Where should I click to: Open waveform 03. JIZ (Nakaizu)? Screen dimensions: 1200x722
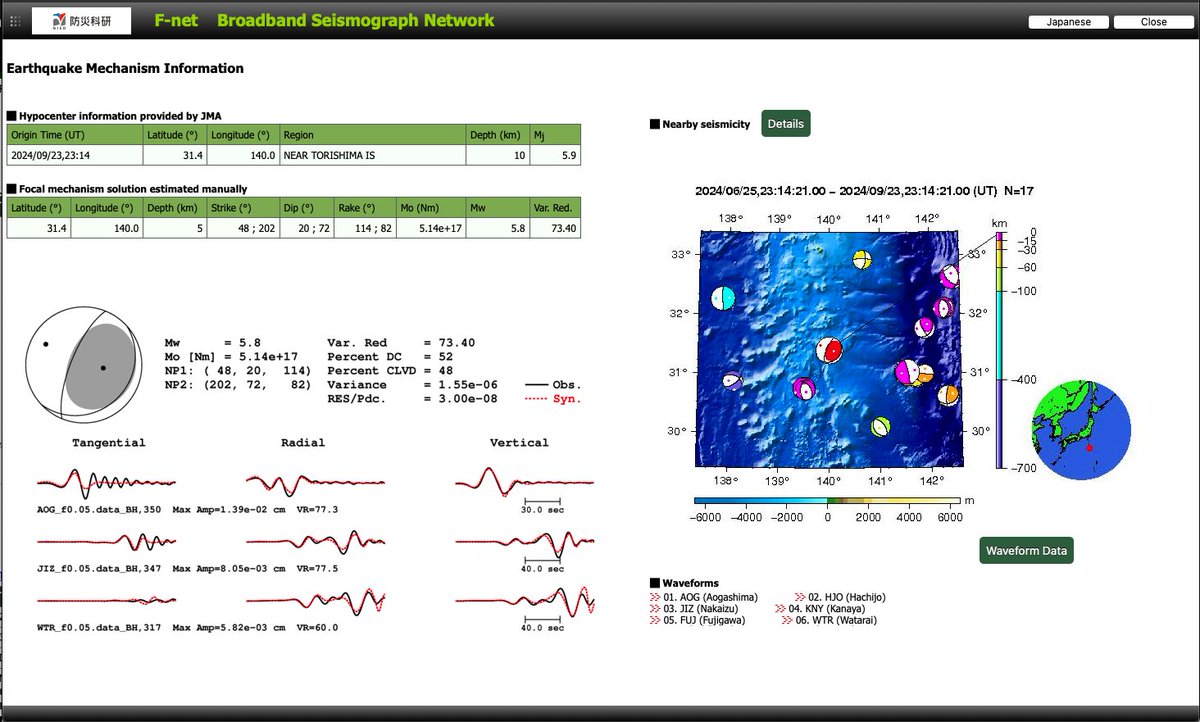pyautogui.click(x=697, y=608)
